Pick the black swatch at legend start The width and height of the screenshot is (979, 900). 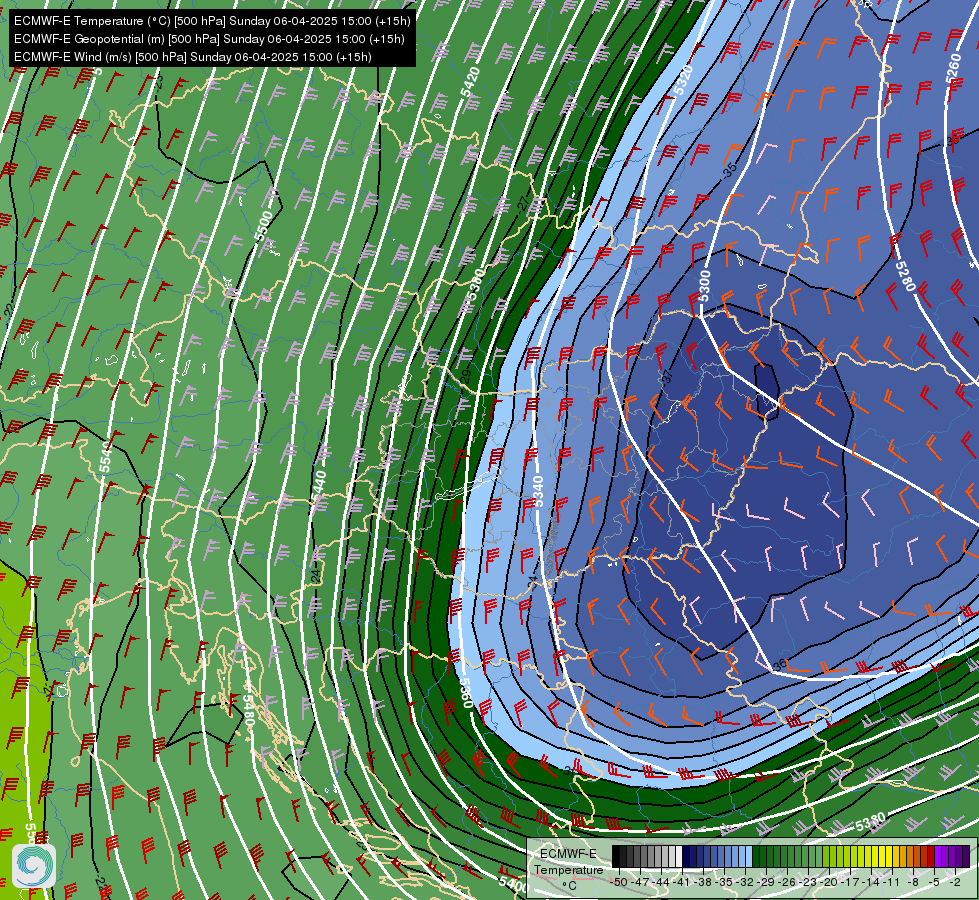(x=616, y=856)
